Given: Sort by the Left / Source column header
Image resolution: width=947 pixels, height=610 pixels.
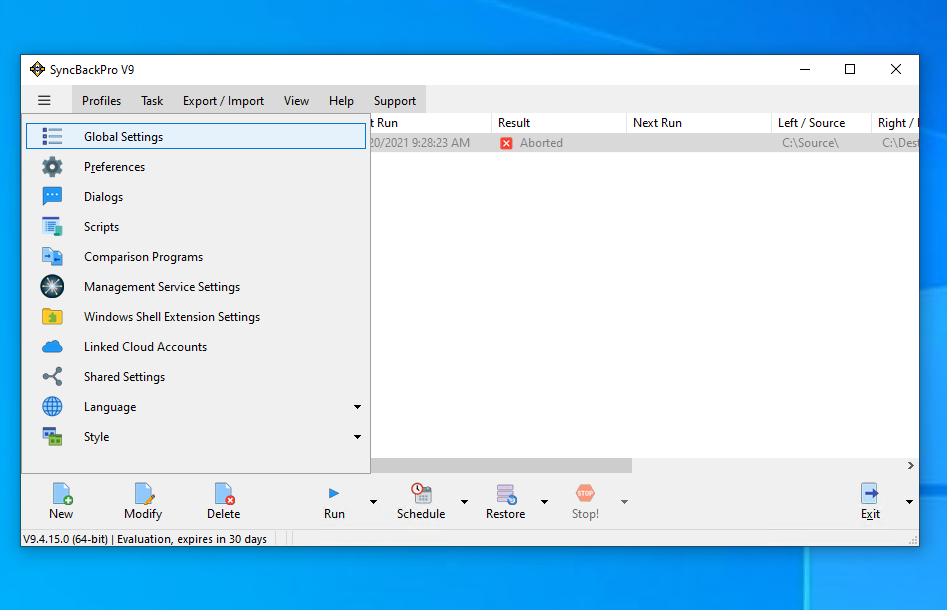Looking at the screenshot, I should coord(821,123).
